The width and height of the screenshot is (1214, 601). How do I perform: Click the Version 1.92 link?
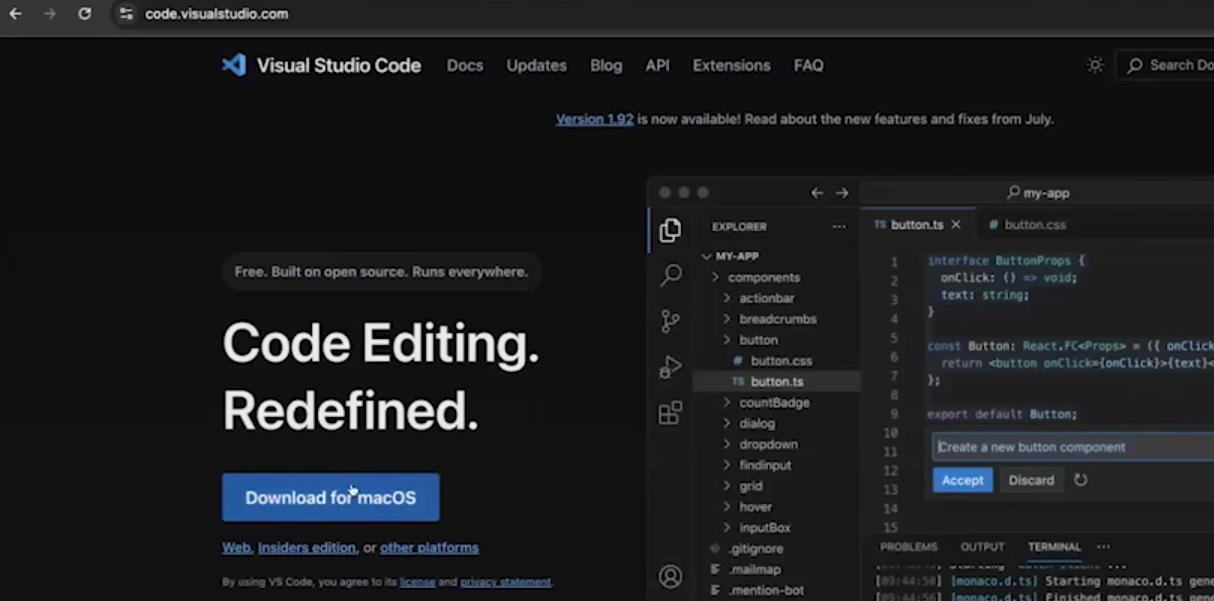[x=595, y=119]
